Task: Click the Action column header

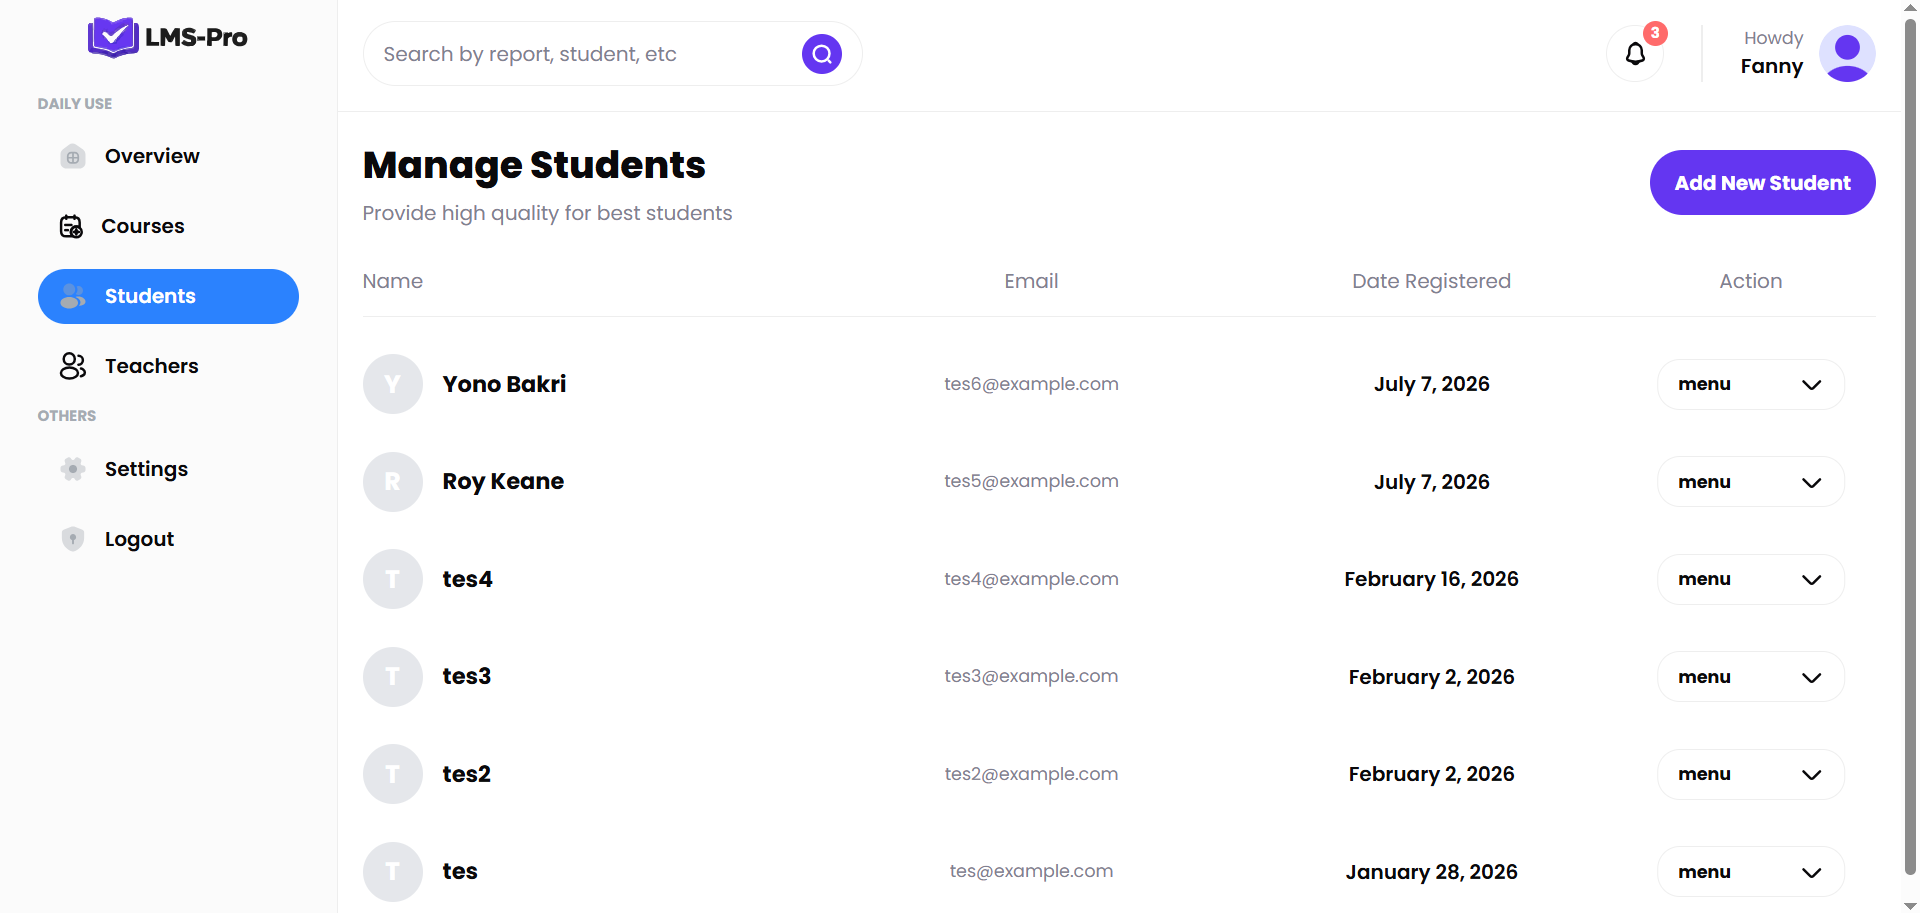Action: (x=1750, y=281)
